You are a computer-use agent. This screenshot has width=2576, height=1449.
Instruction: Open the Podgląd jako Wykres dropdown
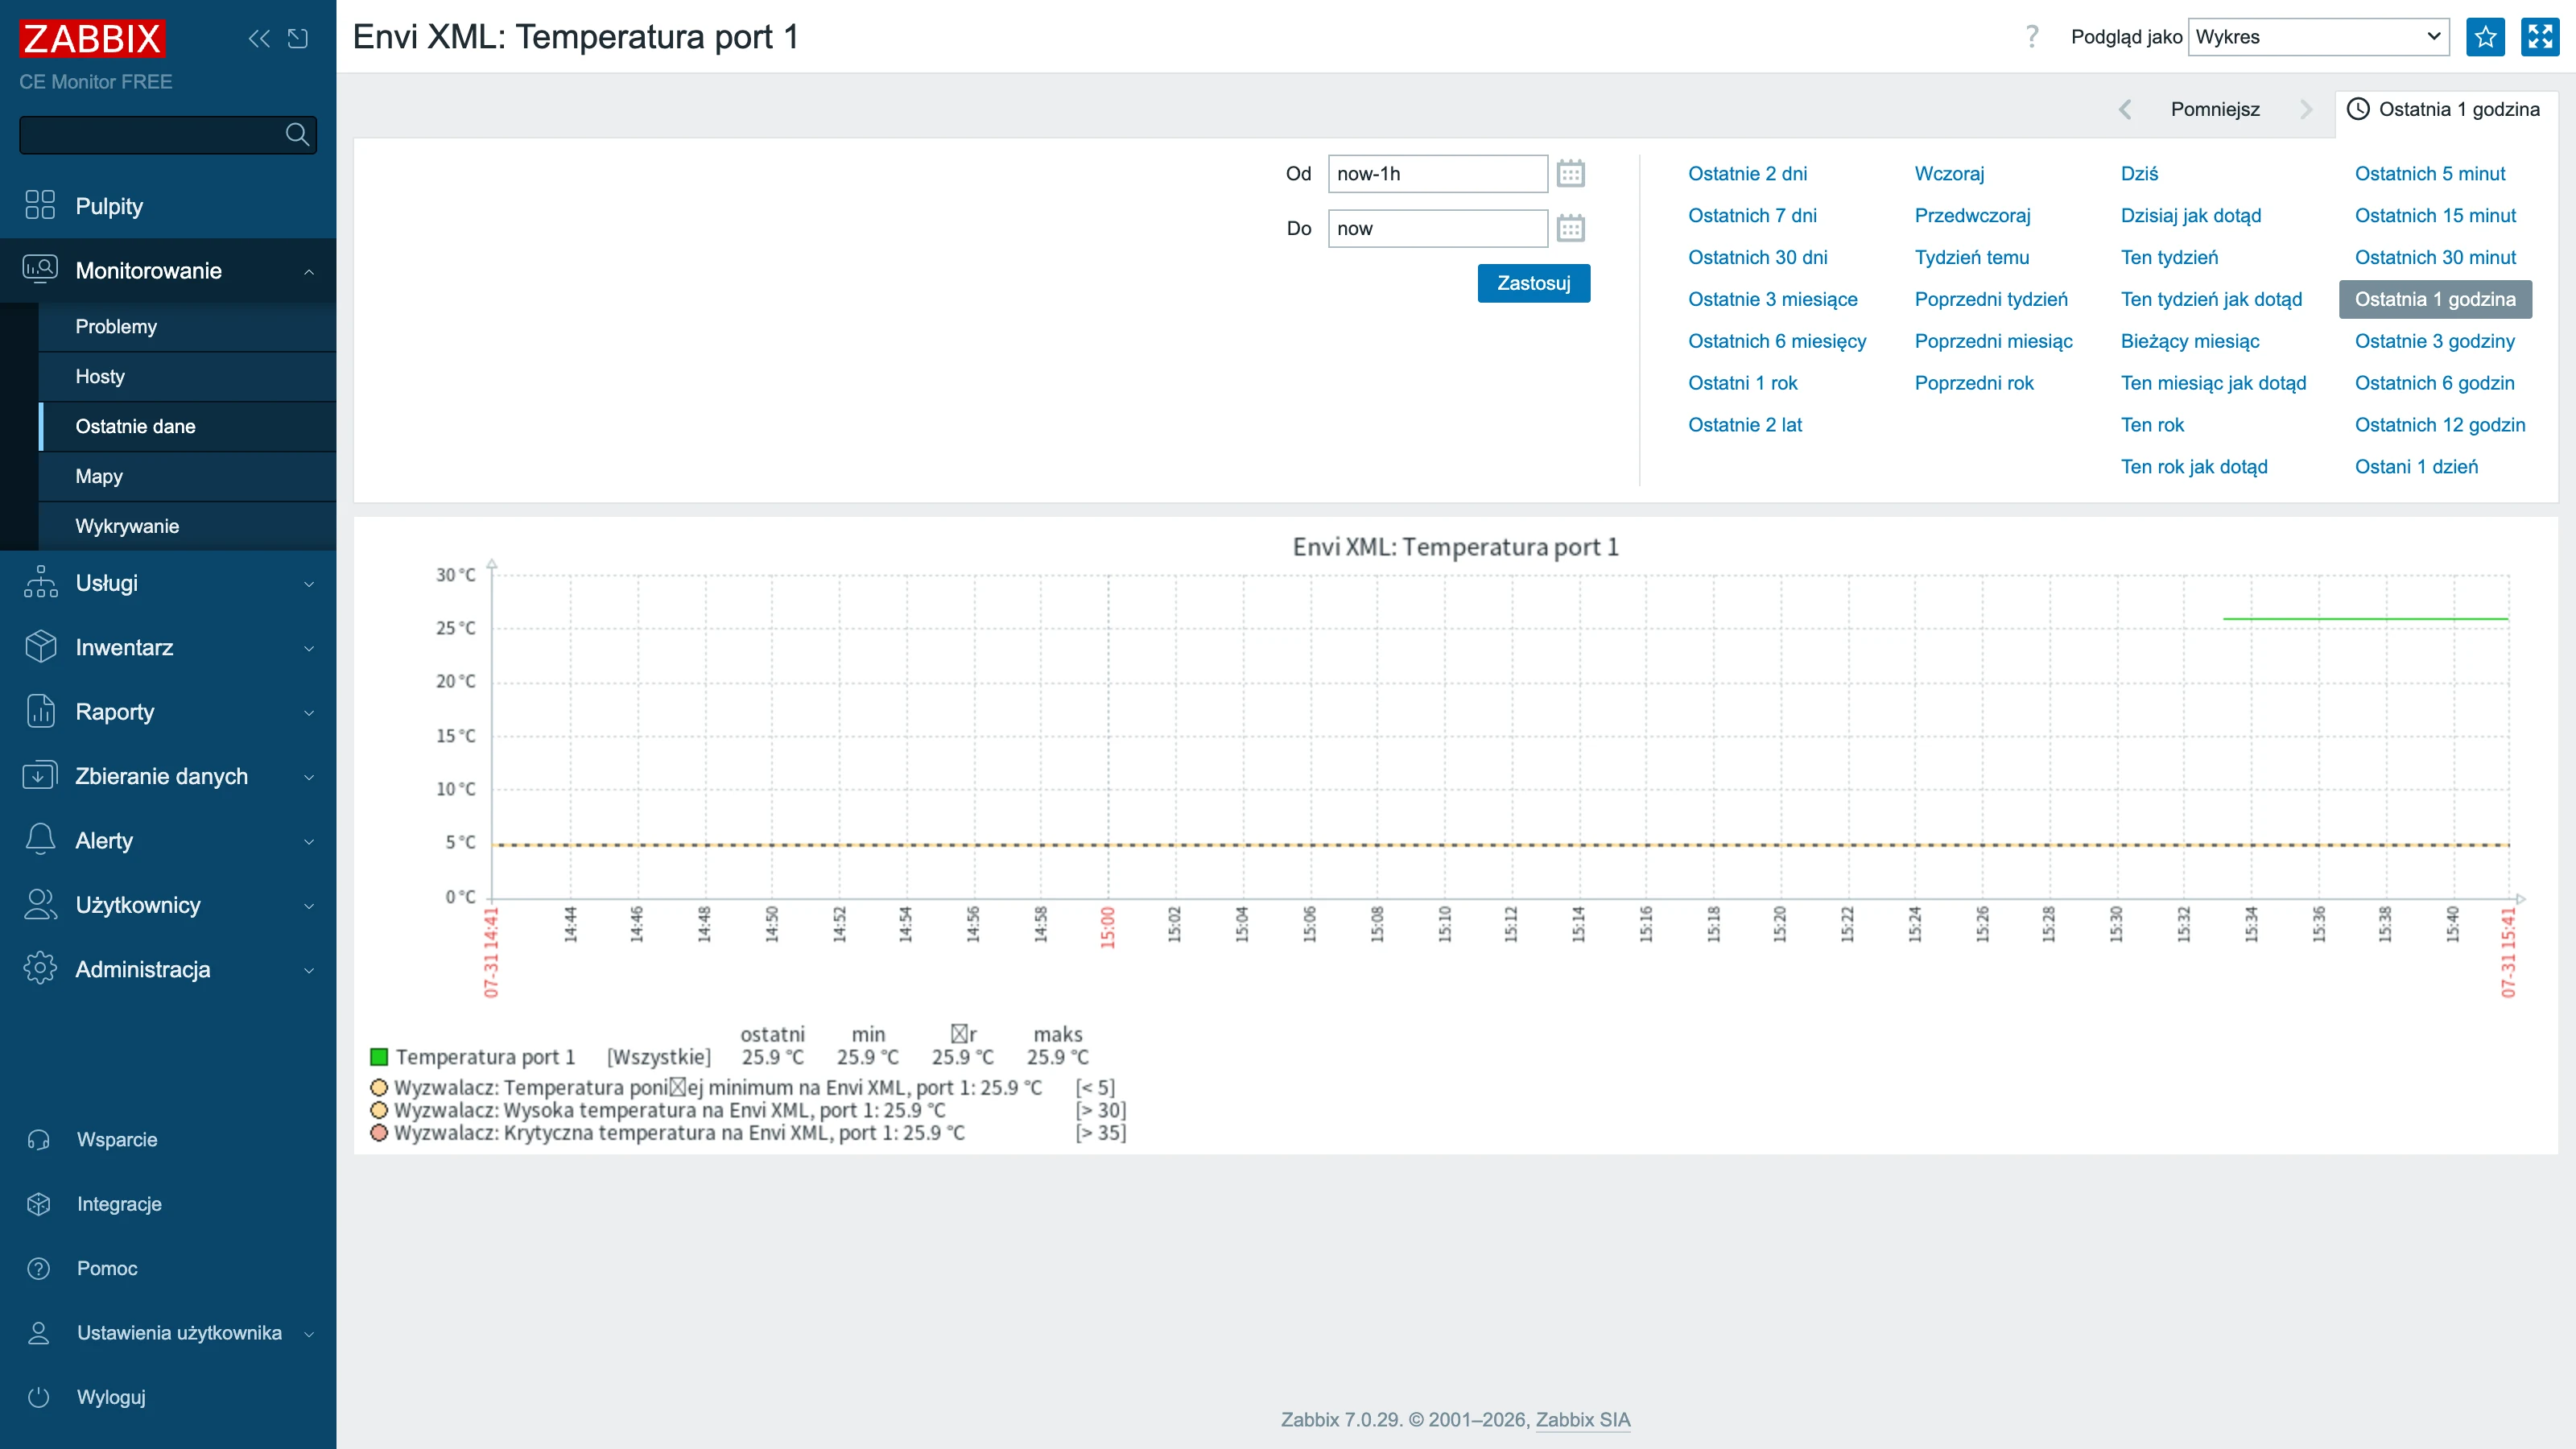tap(2318, 37)
